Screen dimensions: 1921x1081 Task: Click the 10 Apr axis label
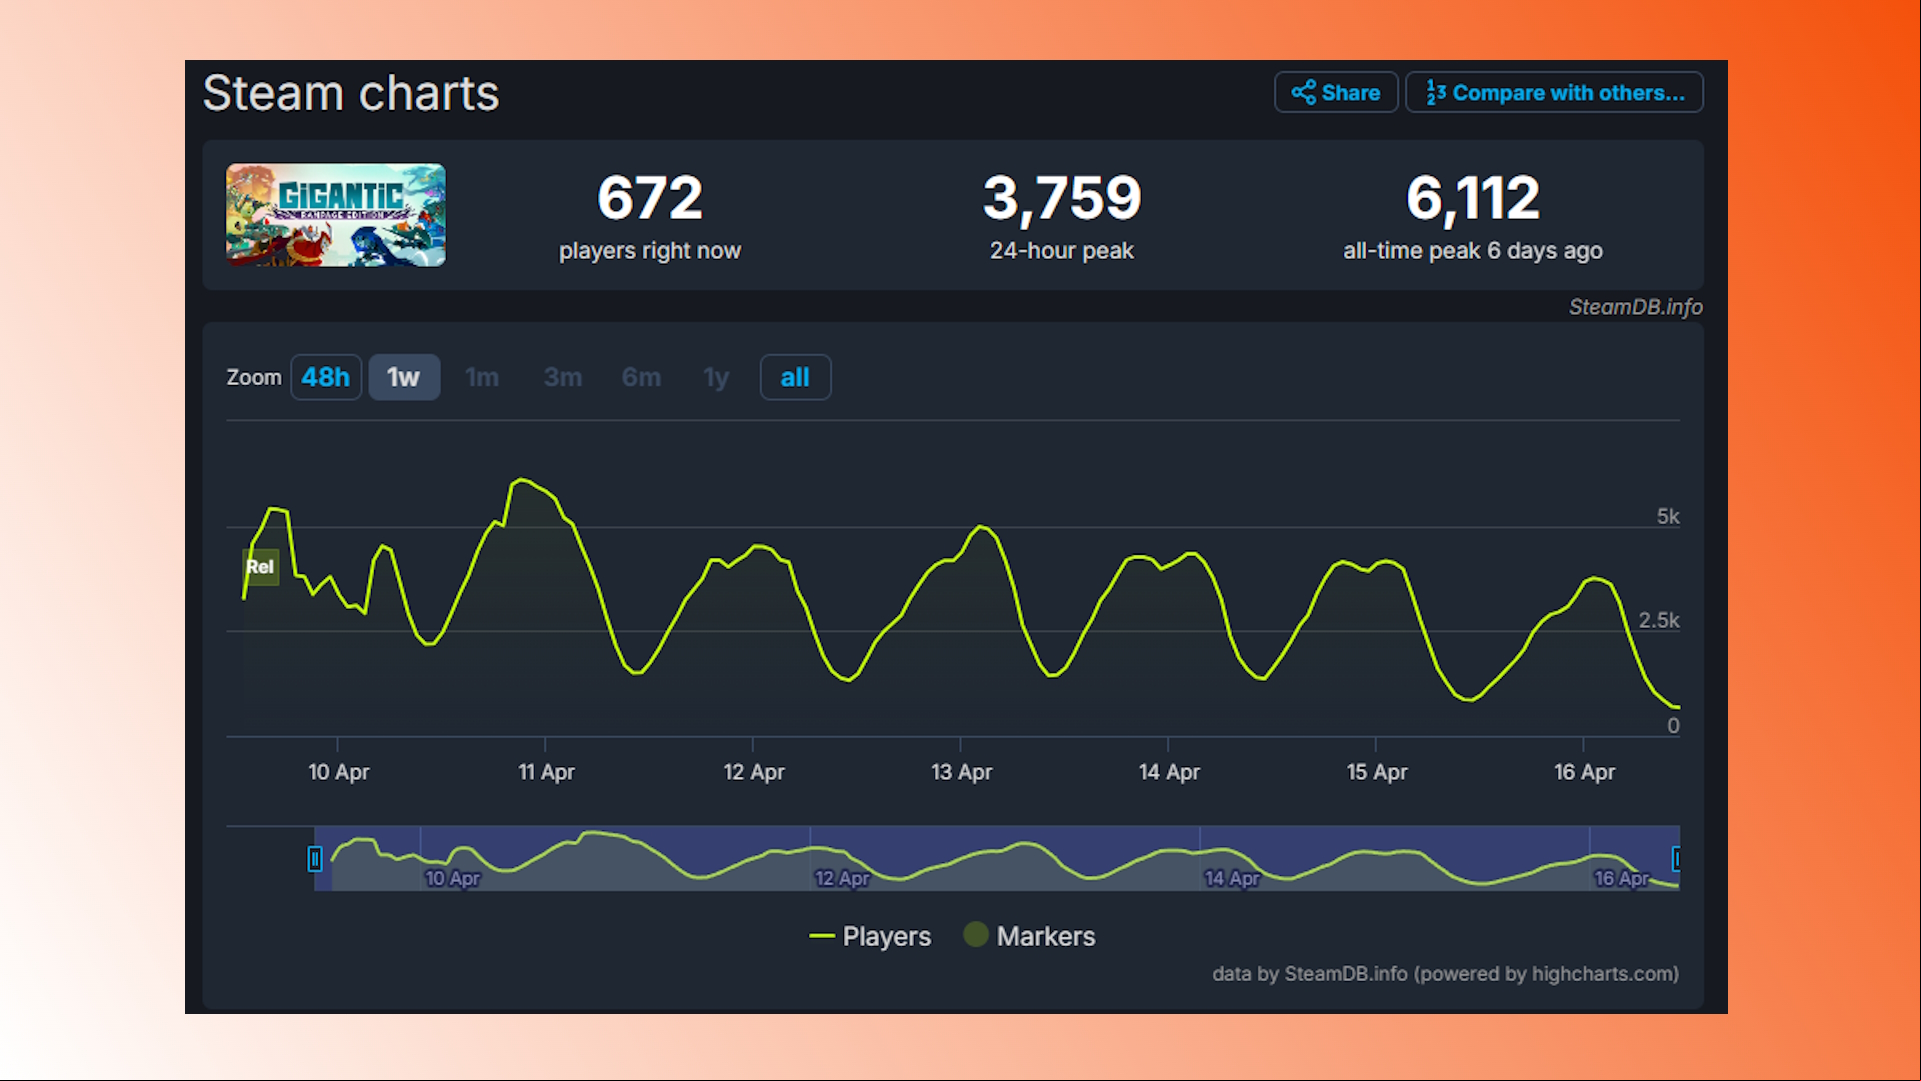click(338, 772)
